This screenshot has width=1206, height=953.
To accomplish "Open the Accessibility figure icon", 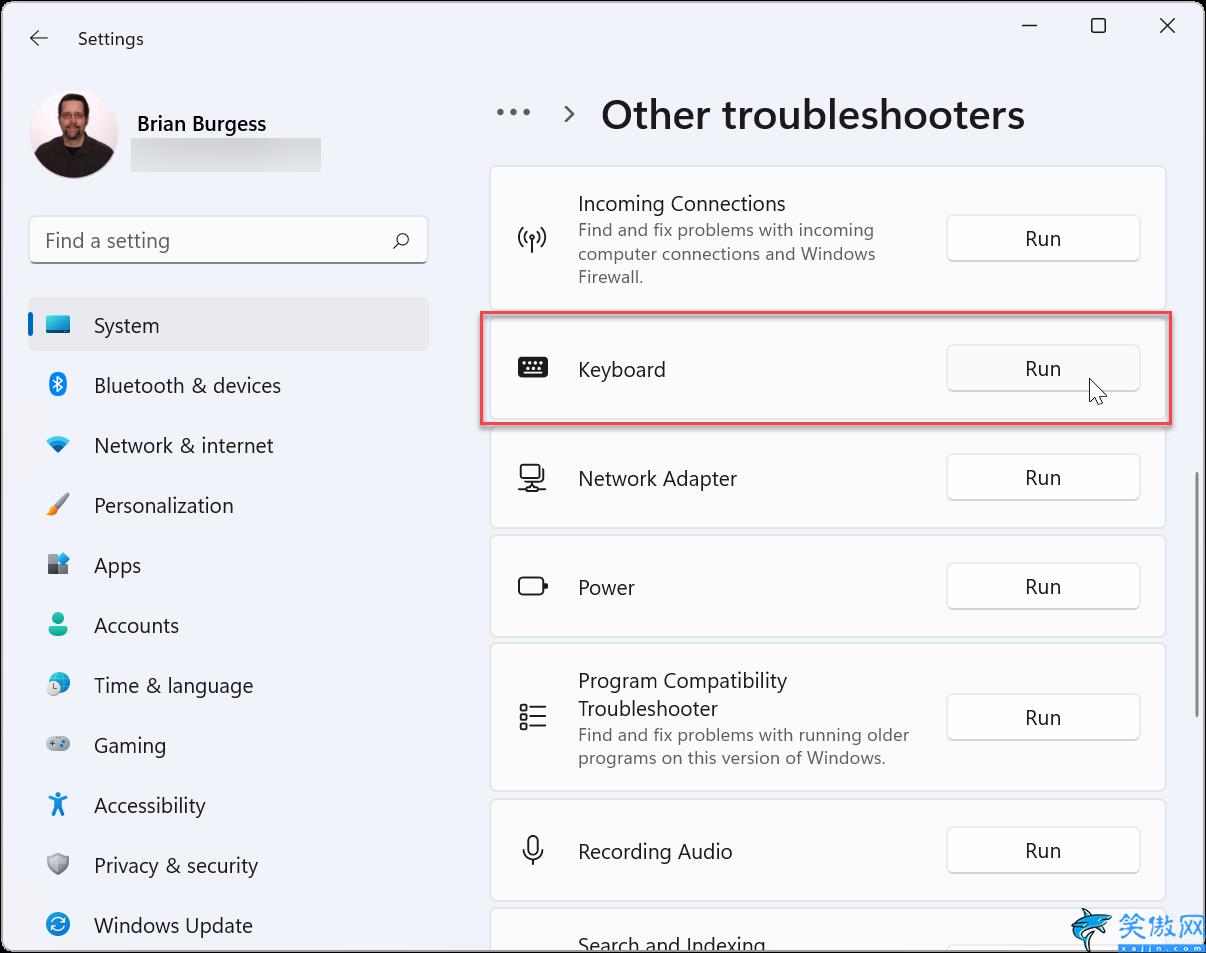I will click(58, 805).
